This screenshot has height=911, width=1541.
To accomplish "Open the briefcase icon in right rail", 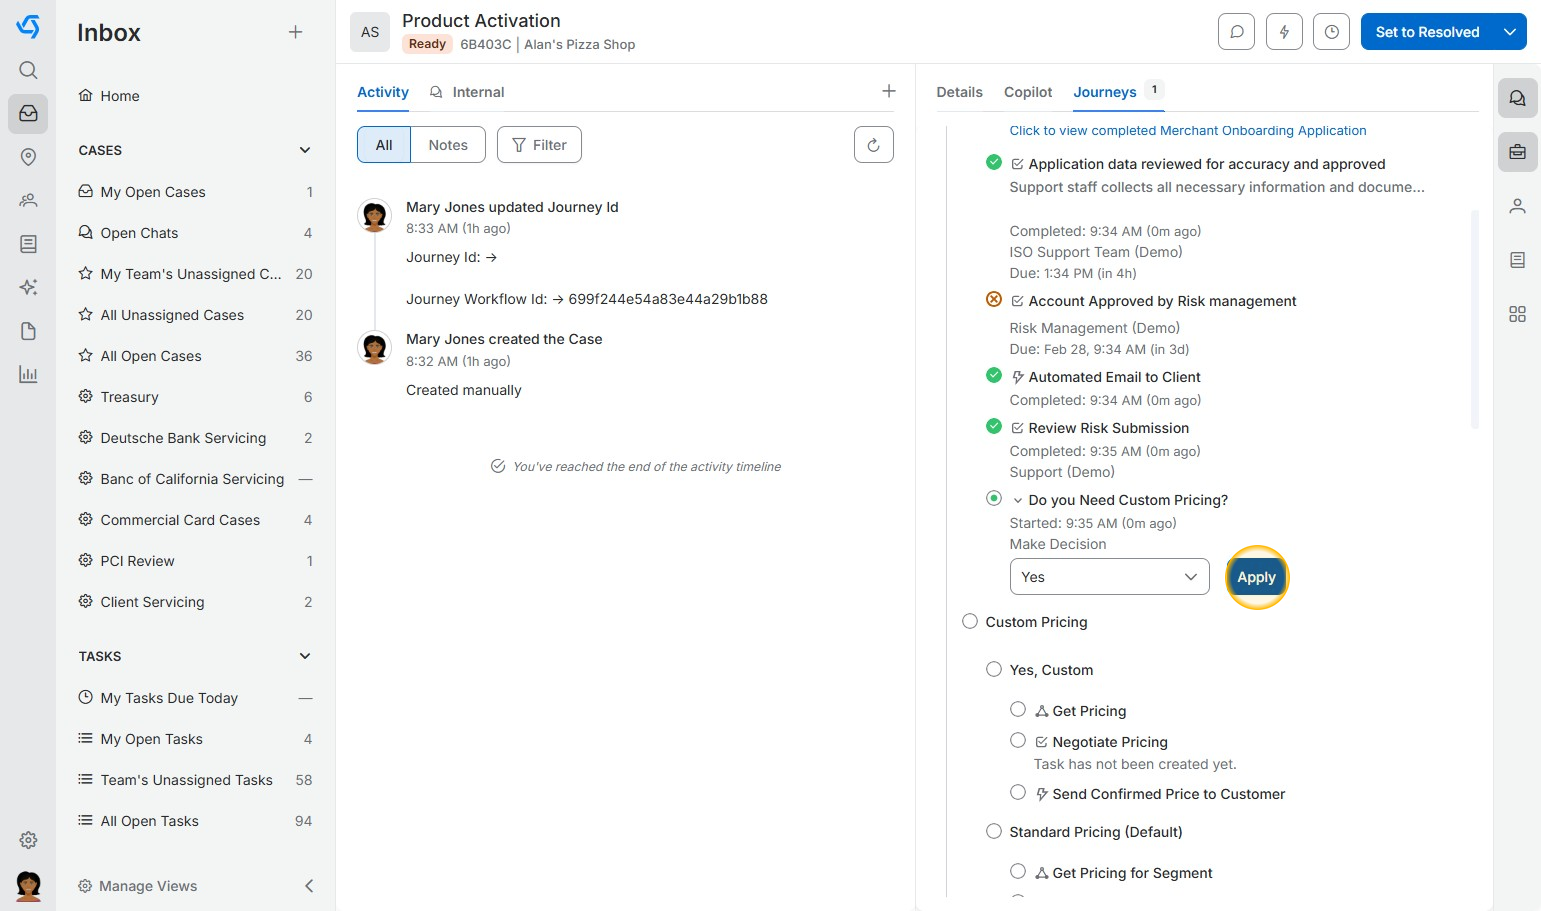I will [1517, 152].
